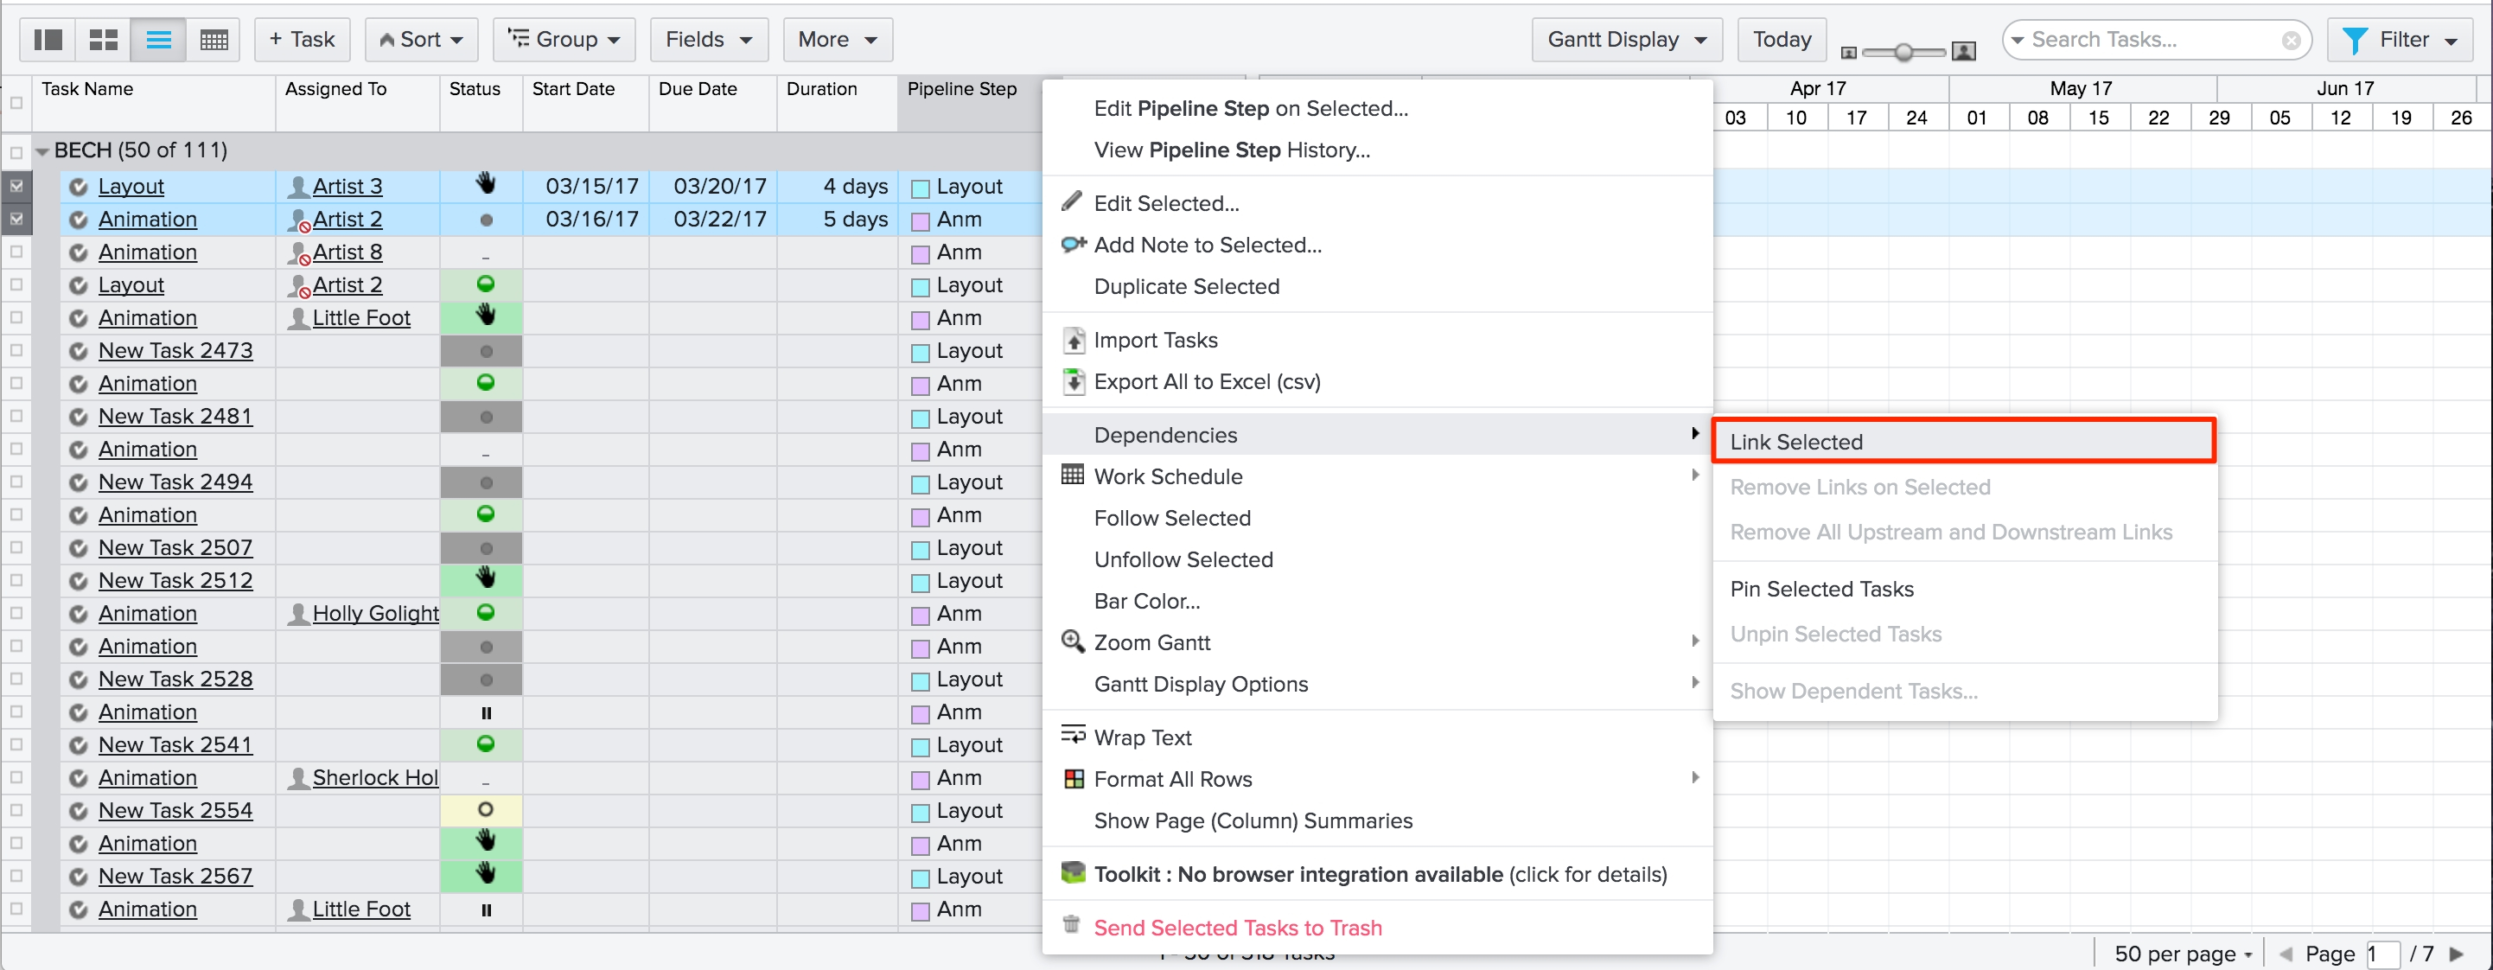Toggle the select-all checkbox in the header
The image size is (2493, 970).
(16, 102)
